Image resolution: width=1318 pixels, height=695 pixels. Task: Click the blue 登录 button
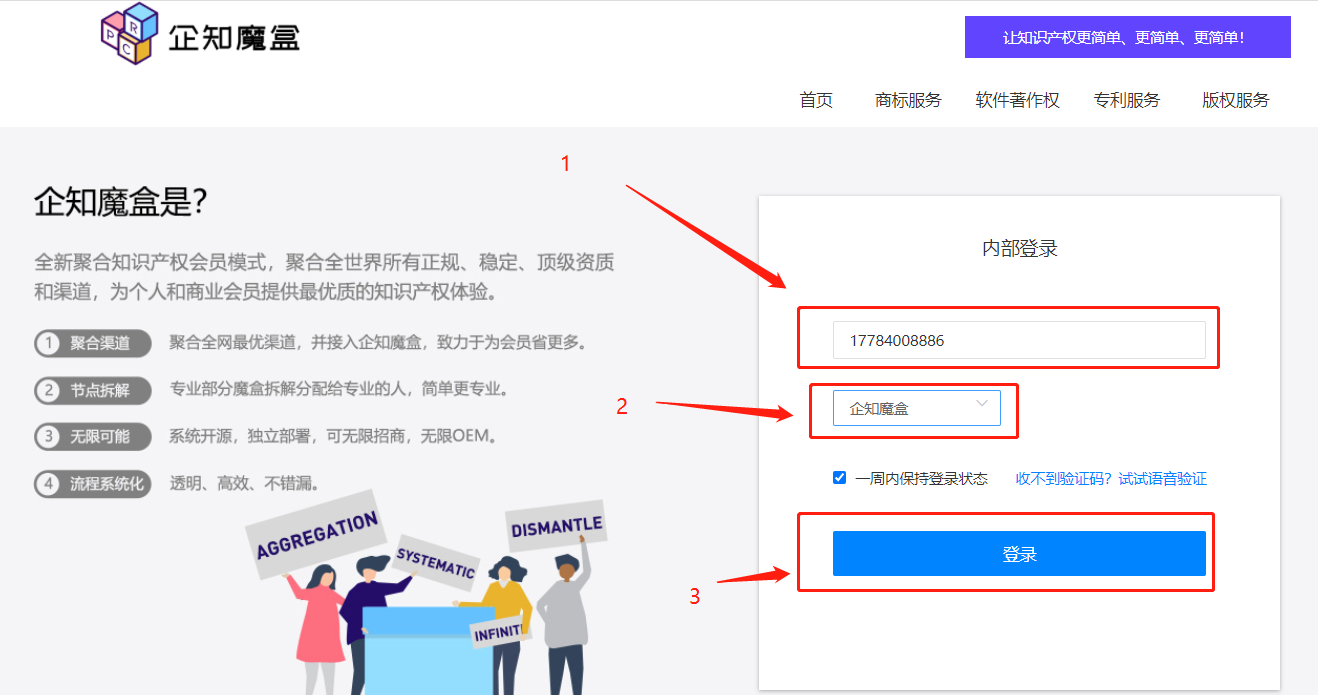point(1019,553)
